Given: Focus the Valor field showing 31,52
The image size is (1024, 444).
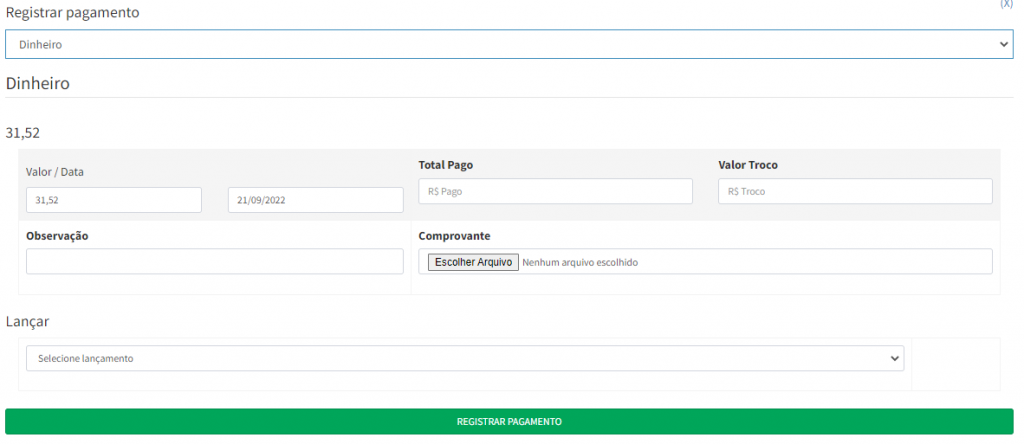Looking at the screenshot, I should [x=114, y=200].
